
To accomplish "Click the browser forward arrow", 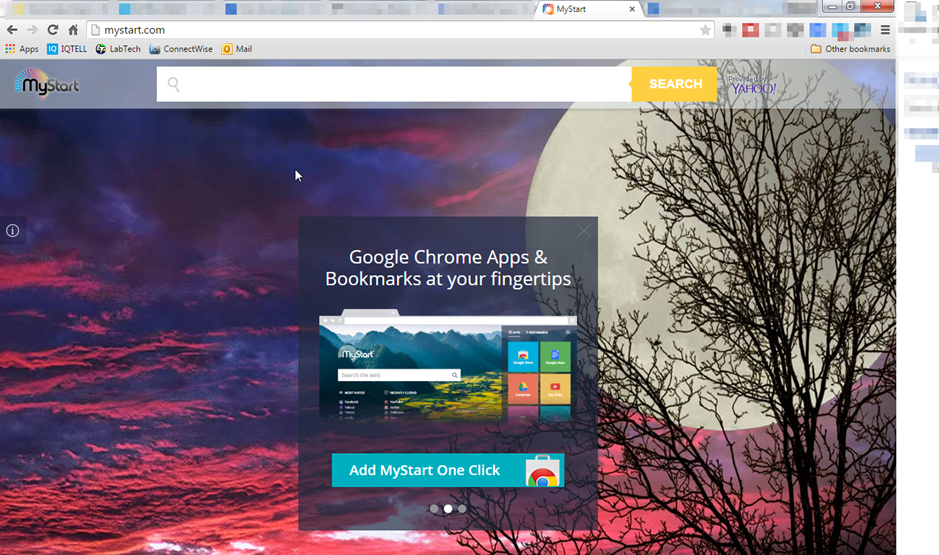I will point(32,30).
